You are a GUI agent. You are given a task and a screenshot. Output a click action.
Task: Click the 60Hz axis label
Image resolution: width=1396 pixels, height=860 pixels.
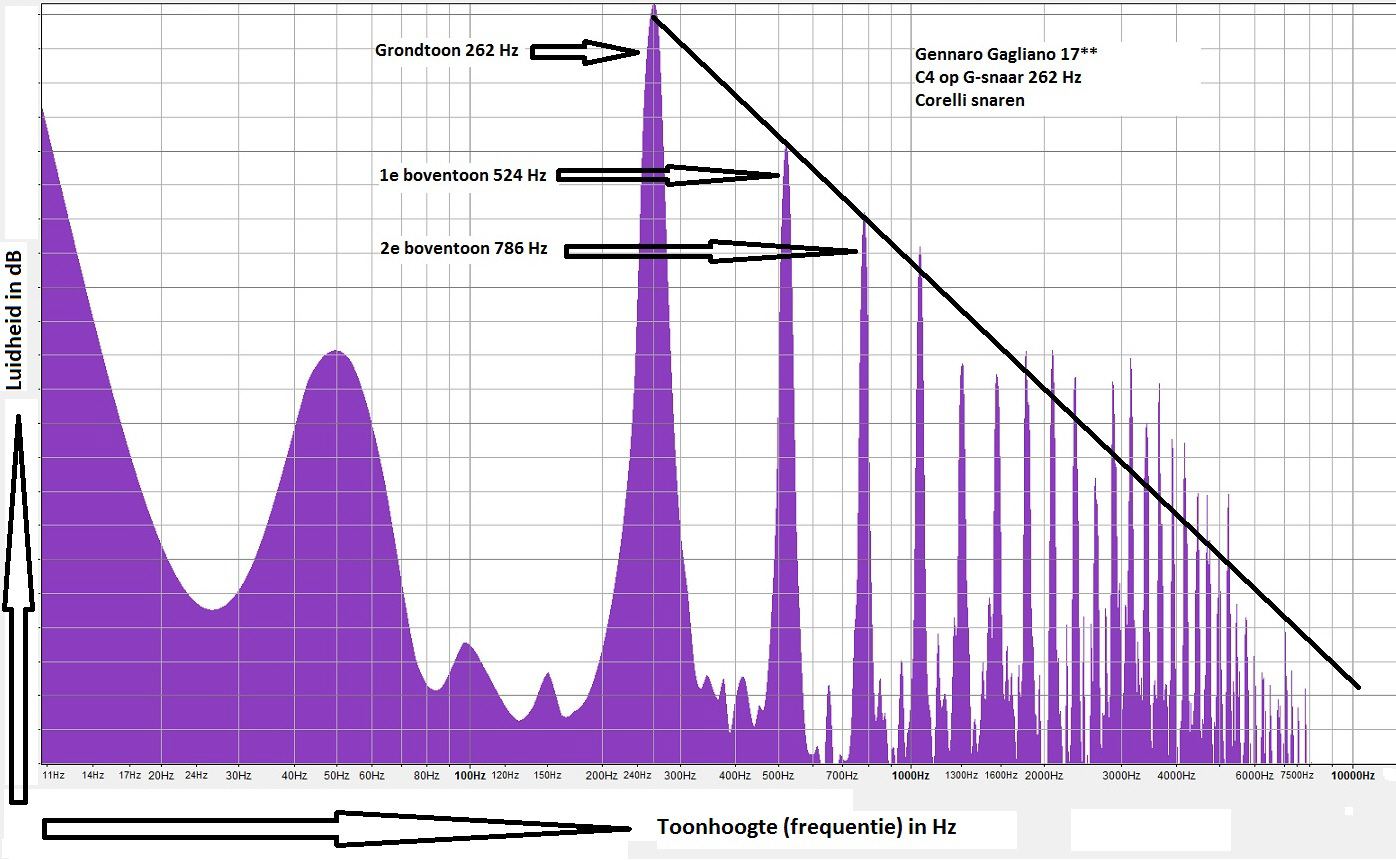372,775
